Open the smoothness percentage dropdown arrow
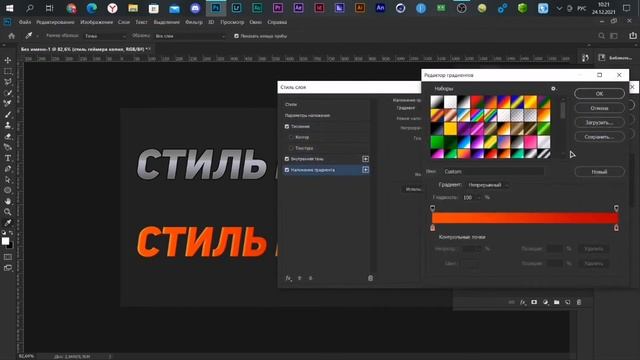The height and width of the screenshot is (360, 640). (479, 198)
